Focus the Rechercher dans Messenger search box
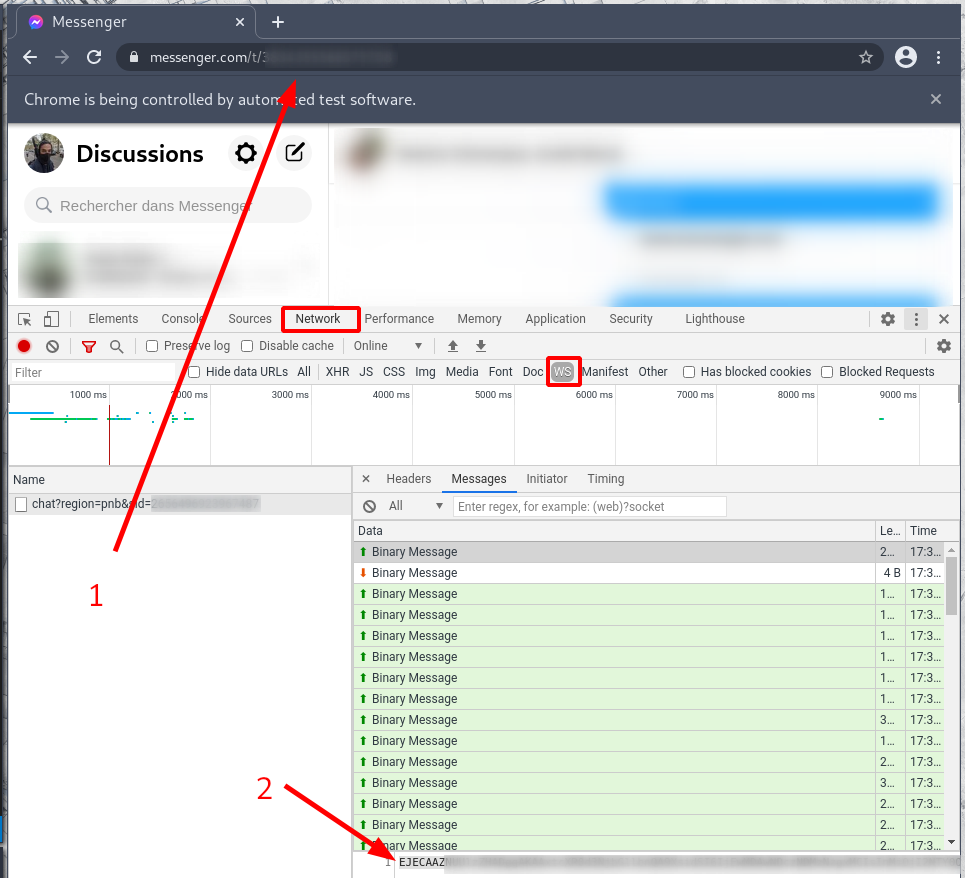965x878 pixels. [x=167, y=206]
